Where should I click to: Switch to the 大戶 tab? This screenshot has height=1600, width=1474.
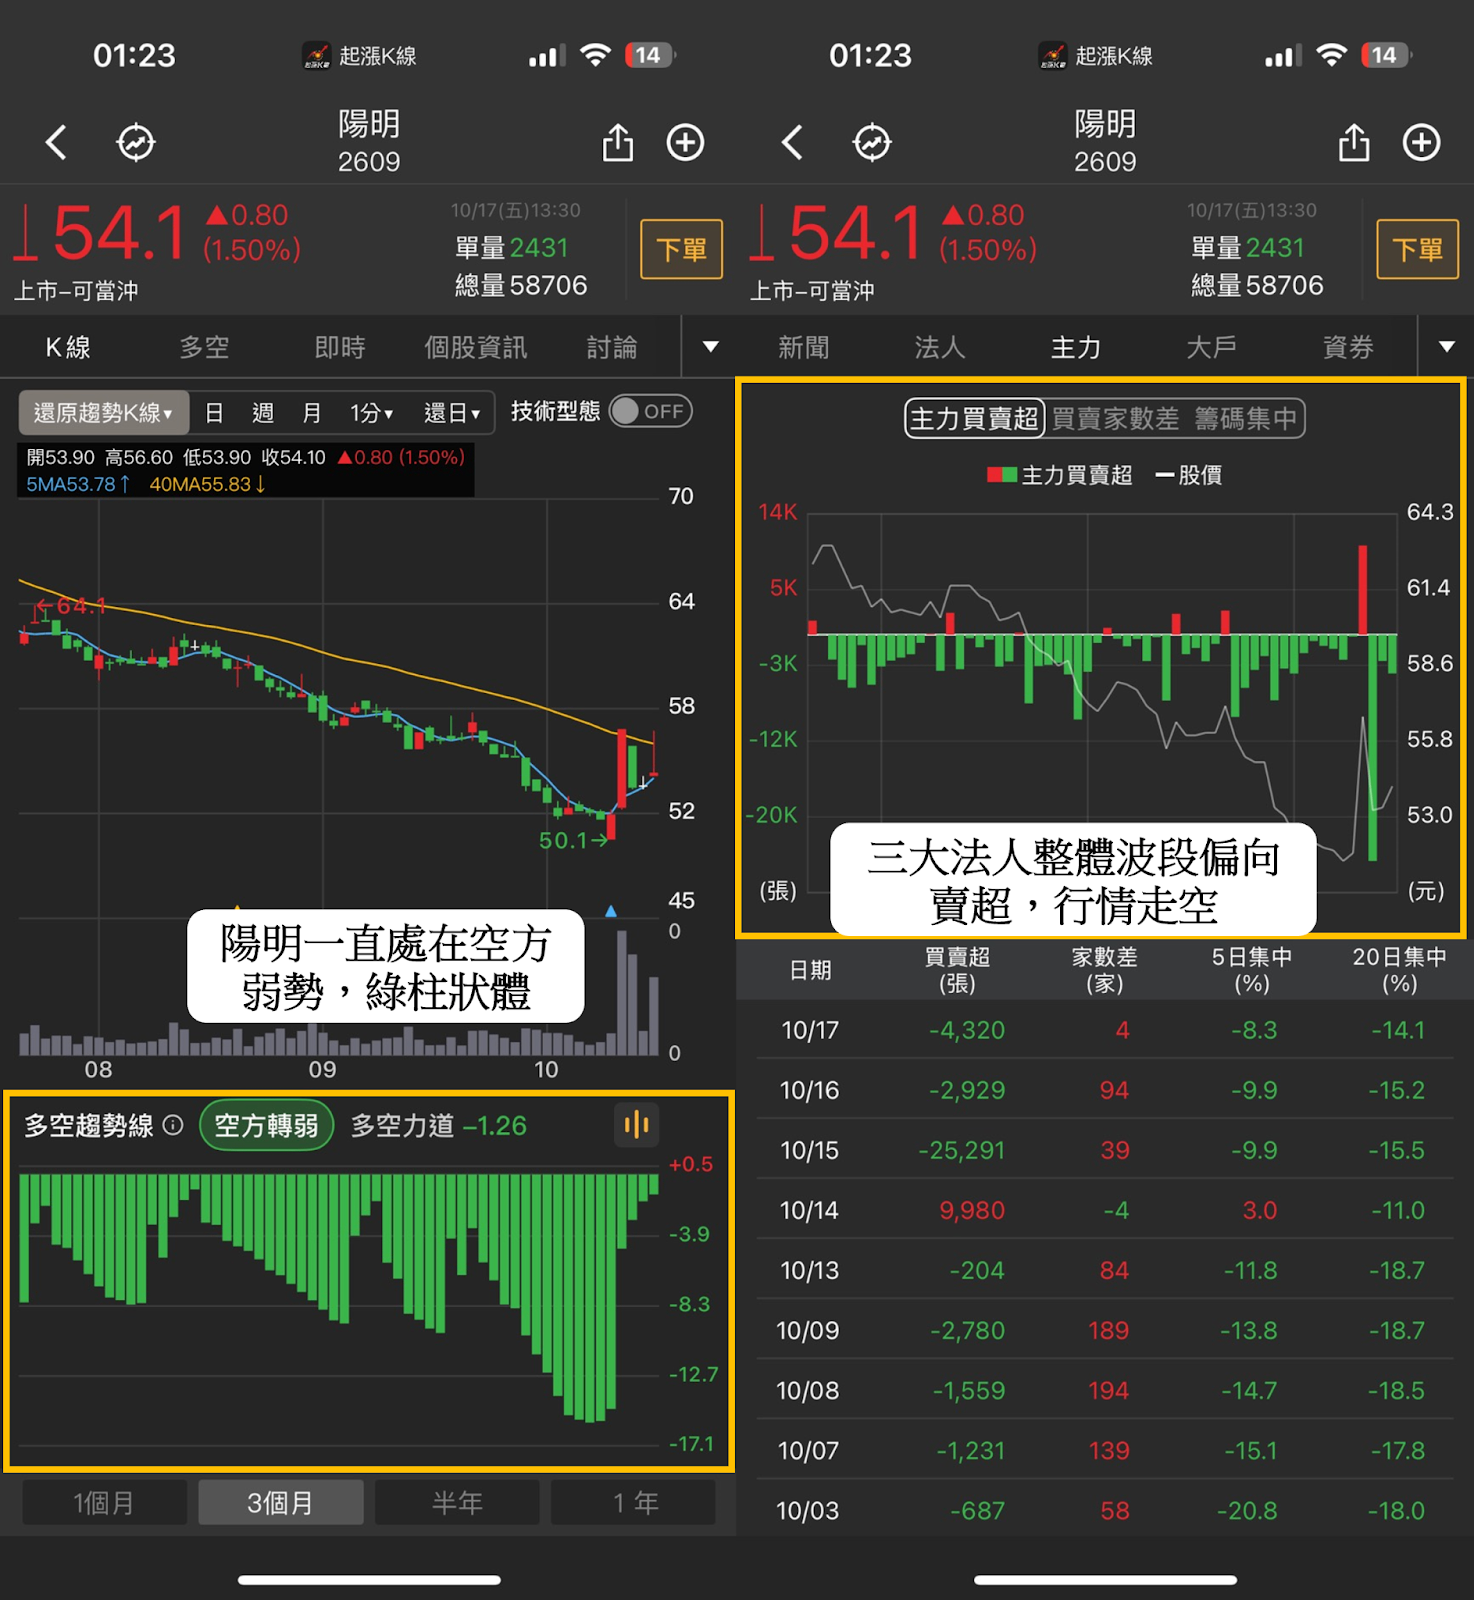coord(1212,347)
